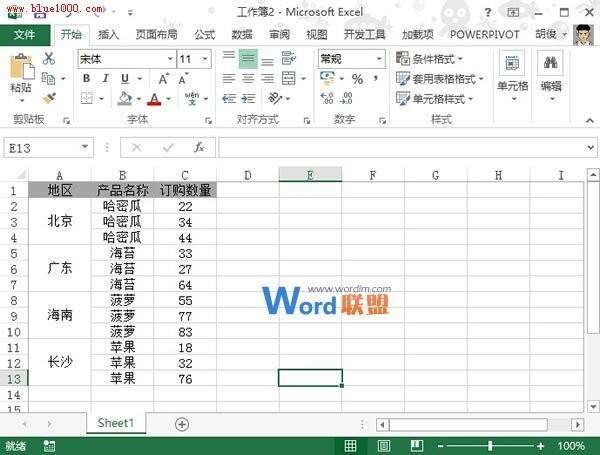Select the Format Painter brush icon
Screen dimensions: 600x455
[48, 99]
